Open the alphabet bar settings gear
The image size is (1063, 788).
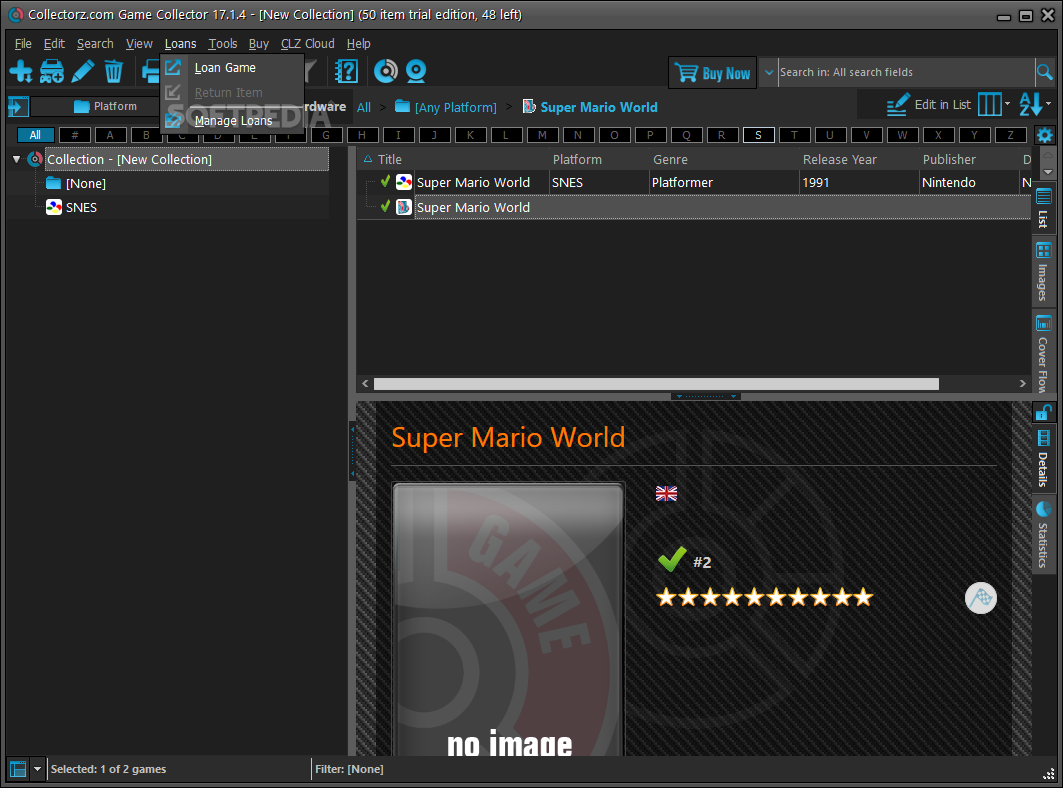(1045, 135)
